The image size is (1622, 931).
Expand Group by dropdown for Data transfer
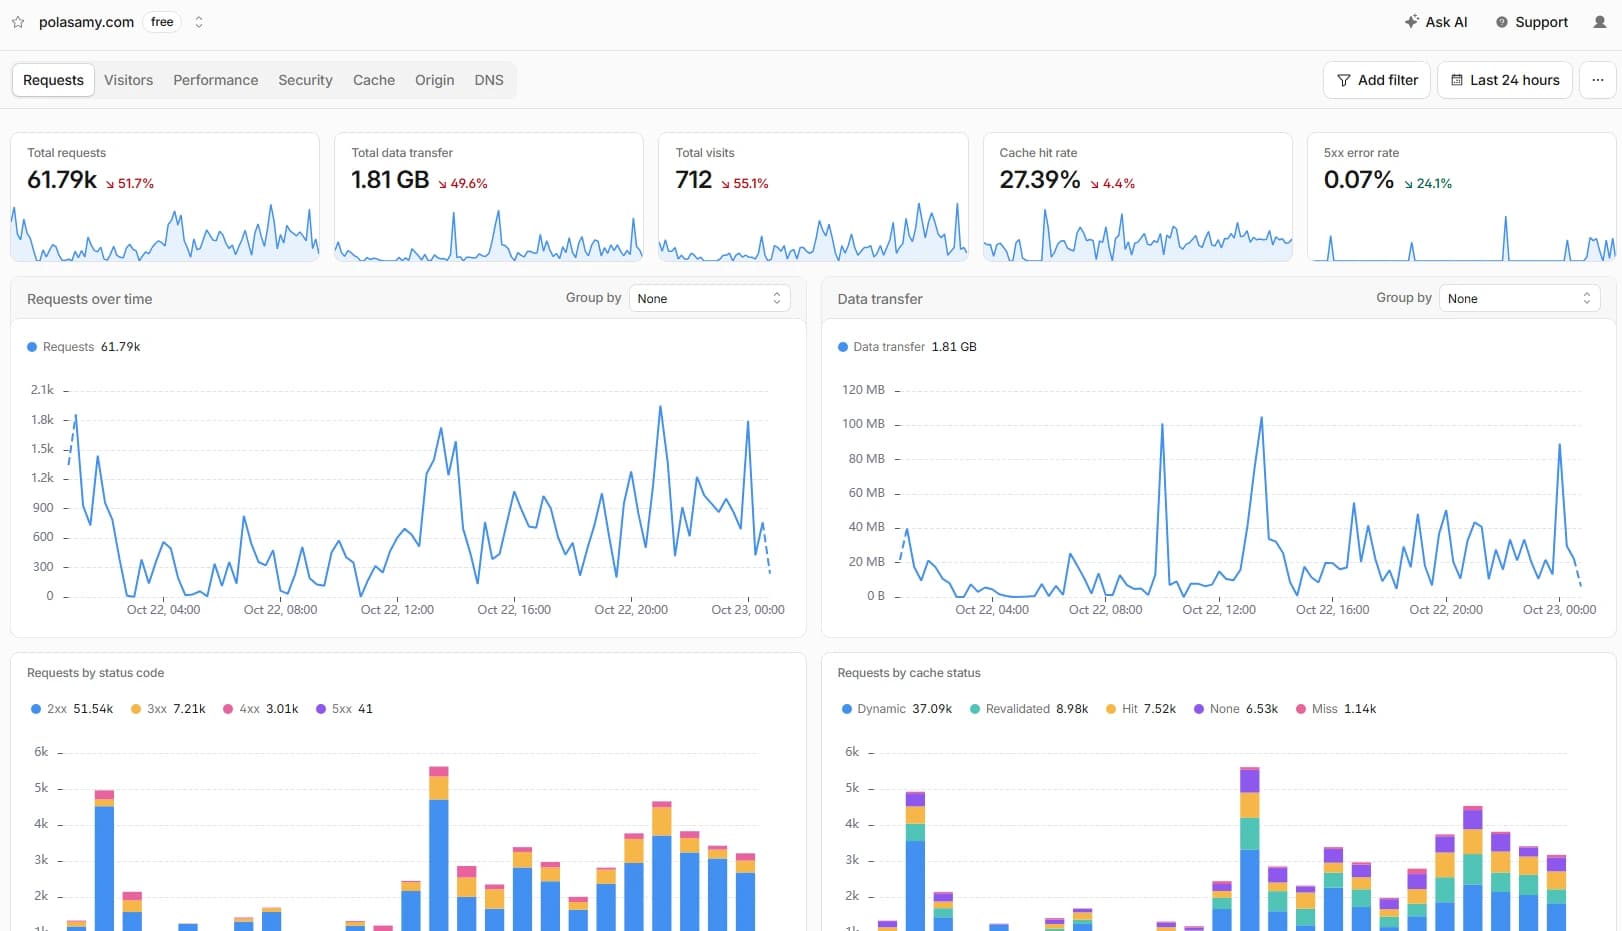(1520, 298)
